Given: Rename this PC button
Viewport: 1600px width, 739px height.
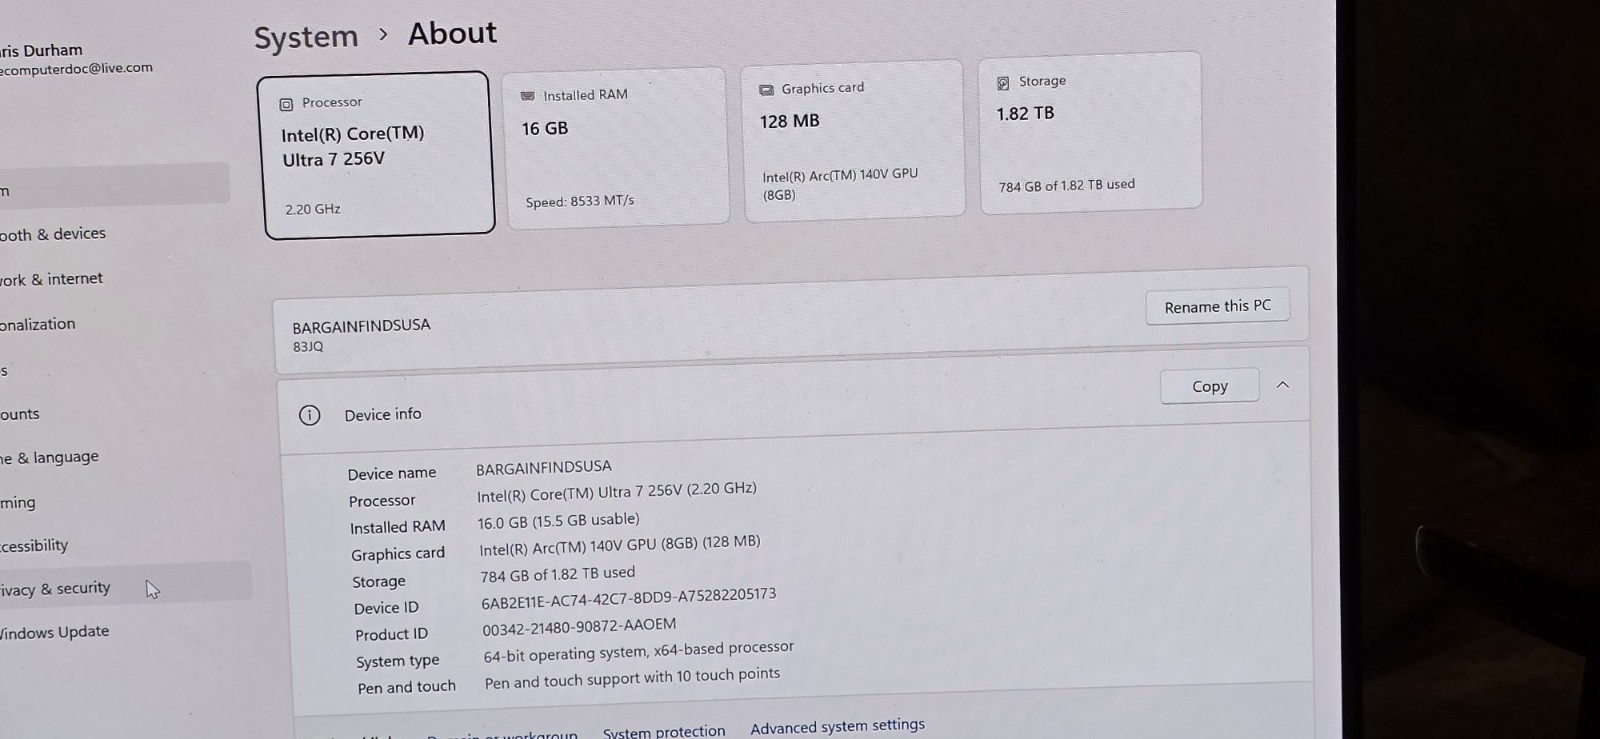Looking at the screenshot, I should [x=1217, y=306].
